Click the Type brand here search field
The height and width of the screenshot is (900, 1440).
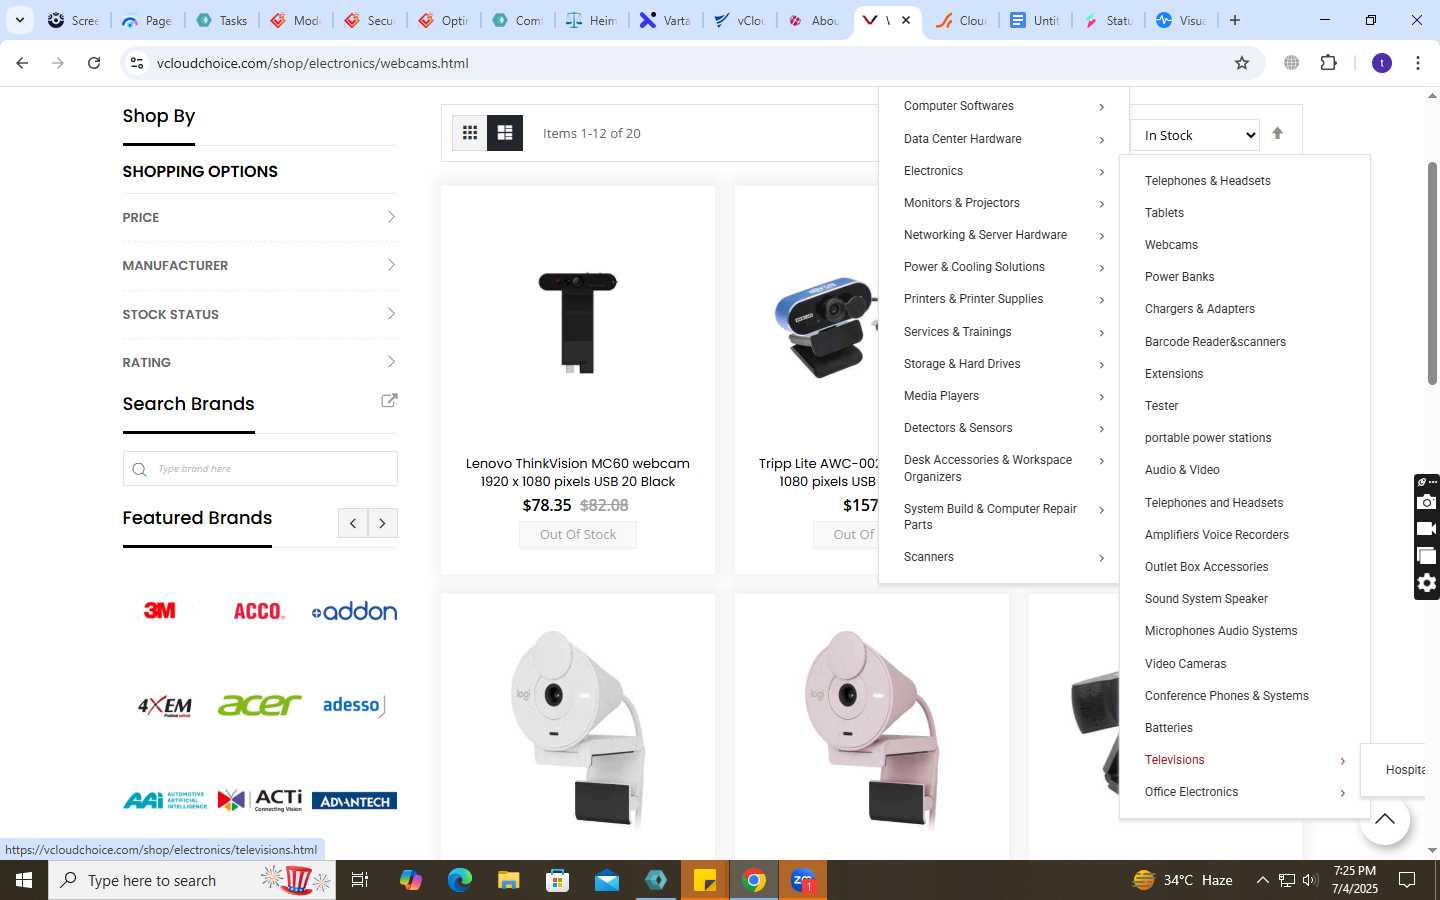260,469
